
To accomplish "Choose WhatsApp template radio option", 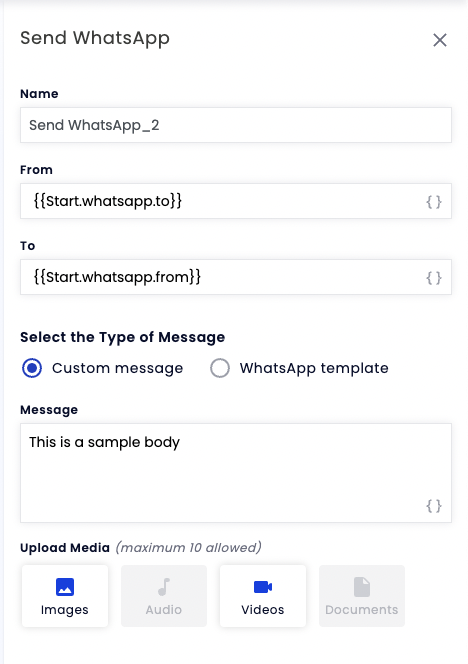I will point(220,368).
